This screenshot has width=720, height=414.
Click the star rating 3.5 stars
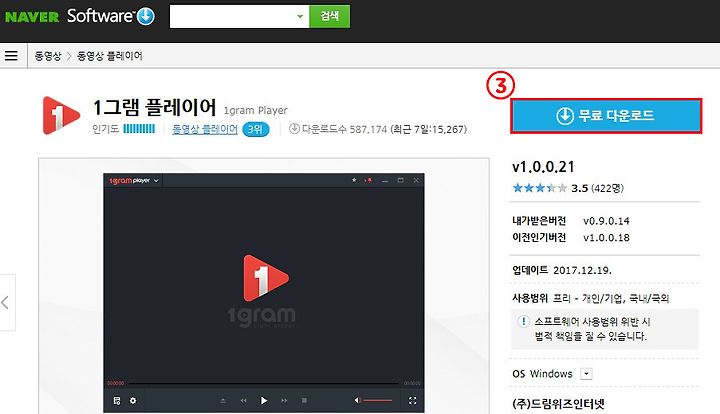(540, 188)
